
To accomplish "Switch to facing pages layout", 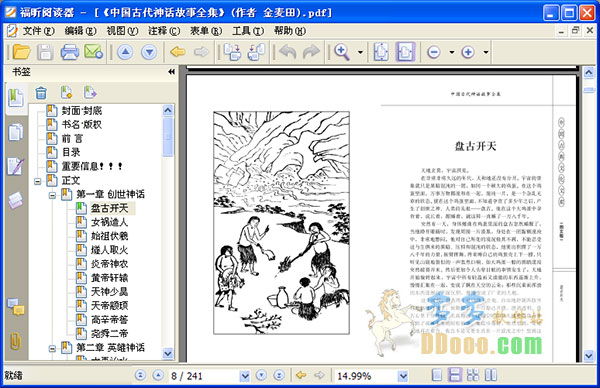I will tap(491, 375).
